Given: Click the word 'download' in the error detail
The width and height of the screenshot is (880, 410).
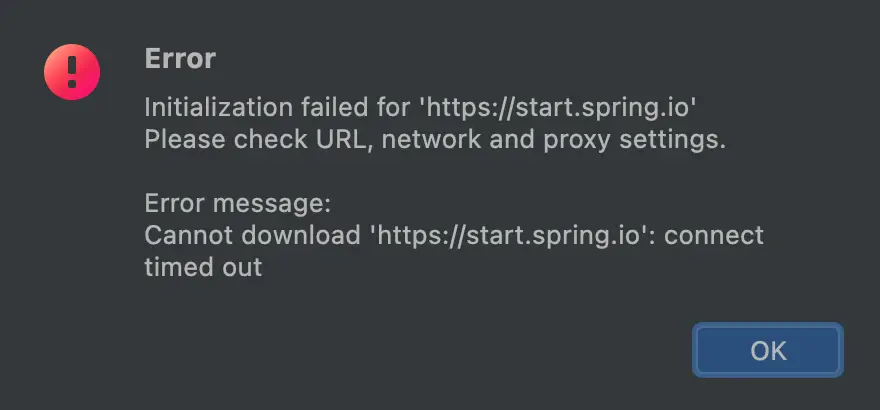Looking at the screenshot, I should [x=301, y=236].
